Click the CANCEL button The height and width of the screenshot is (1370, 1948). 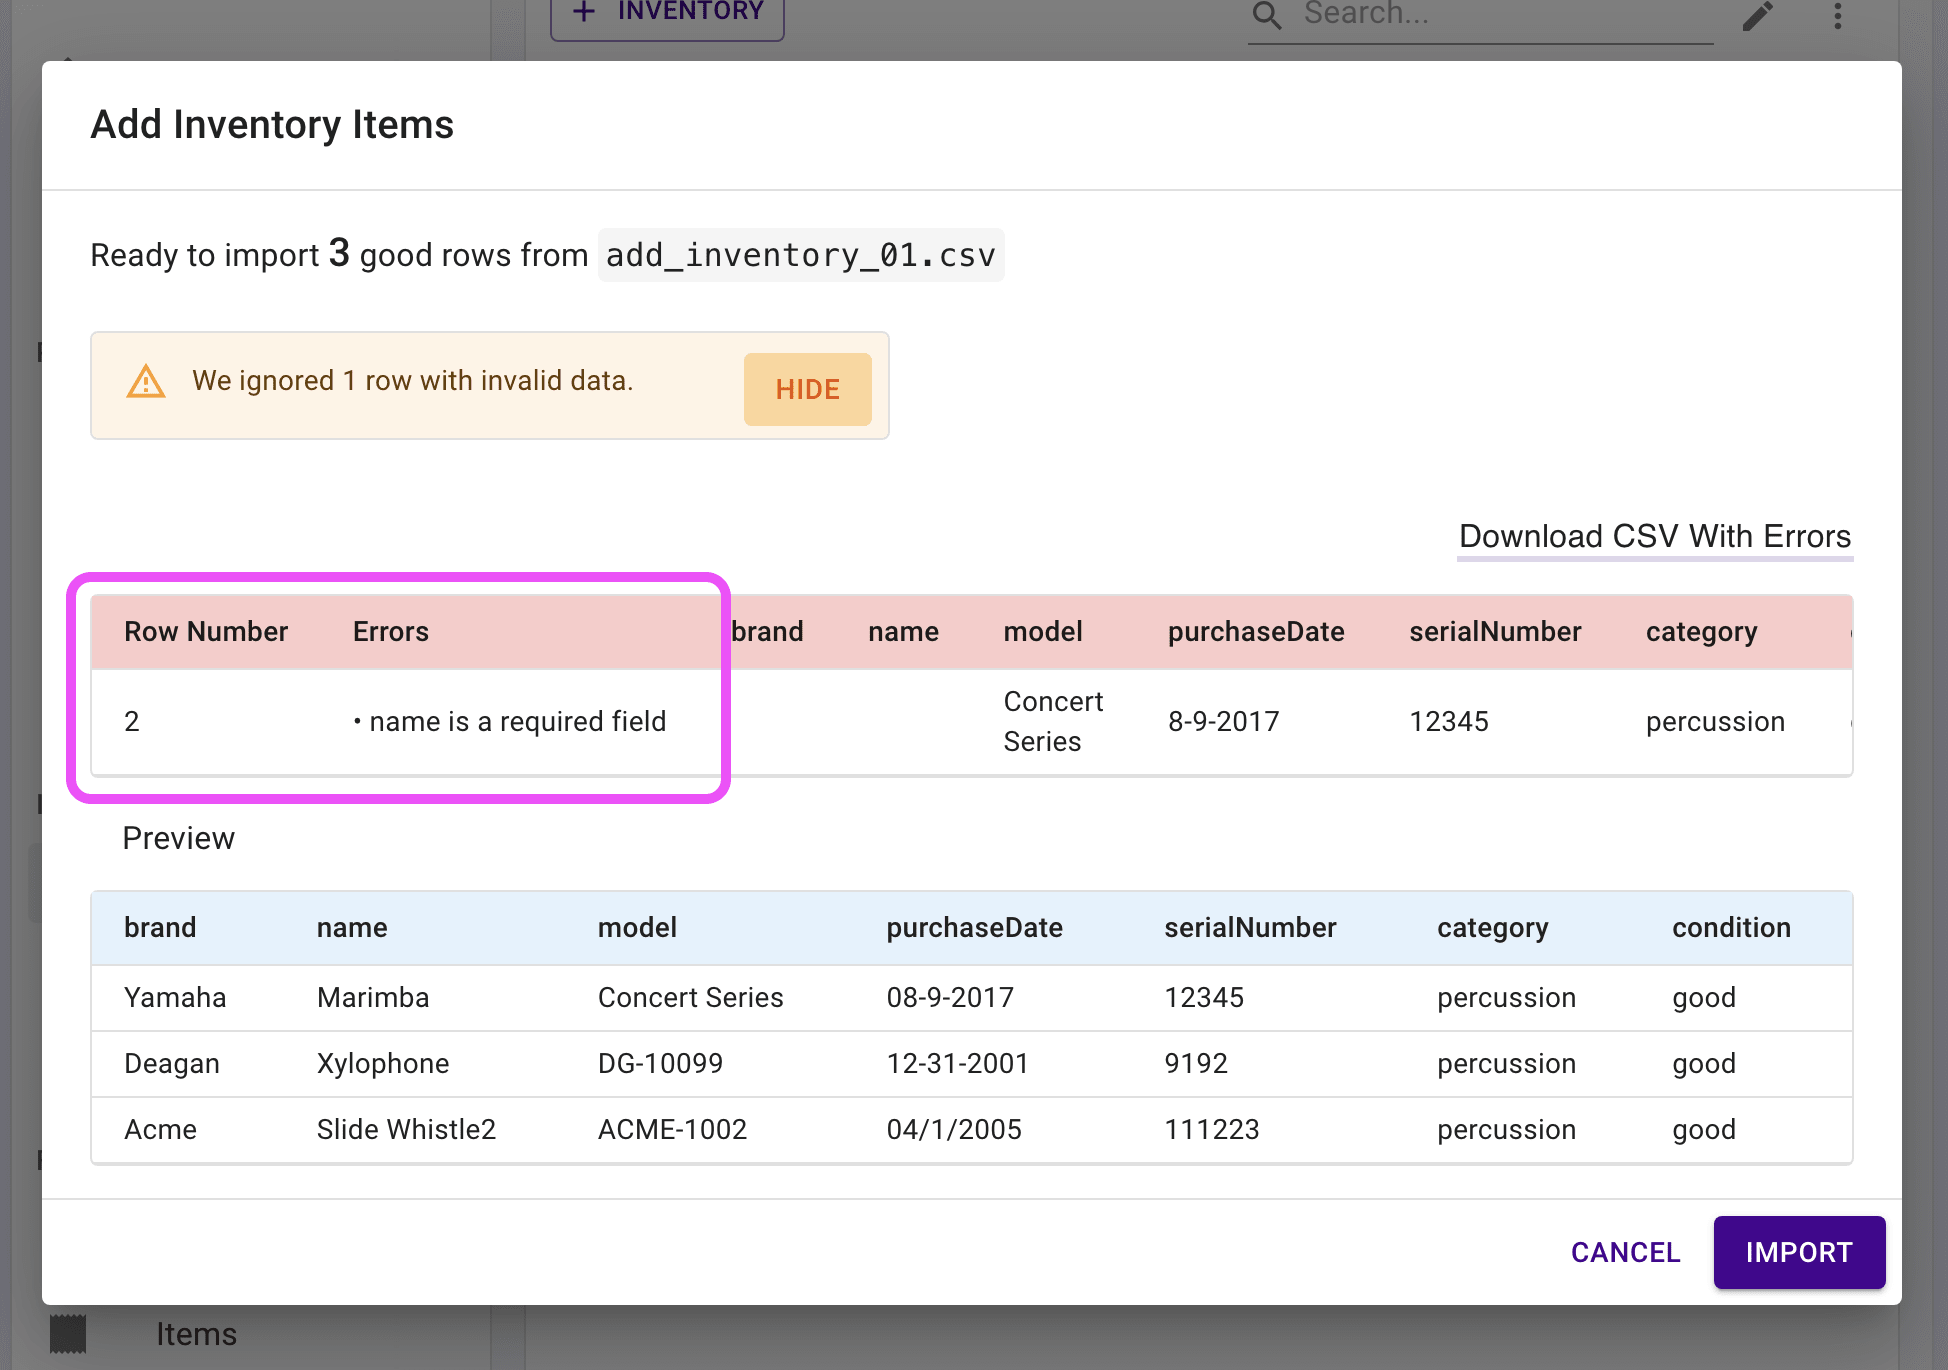[1625, 1252]
